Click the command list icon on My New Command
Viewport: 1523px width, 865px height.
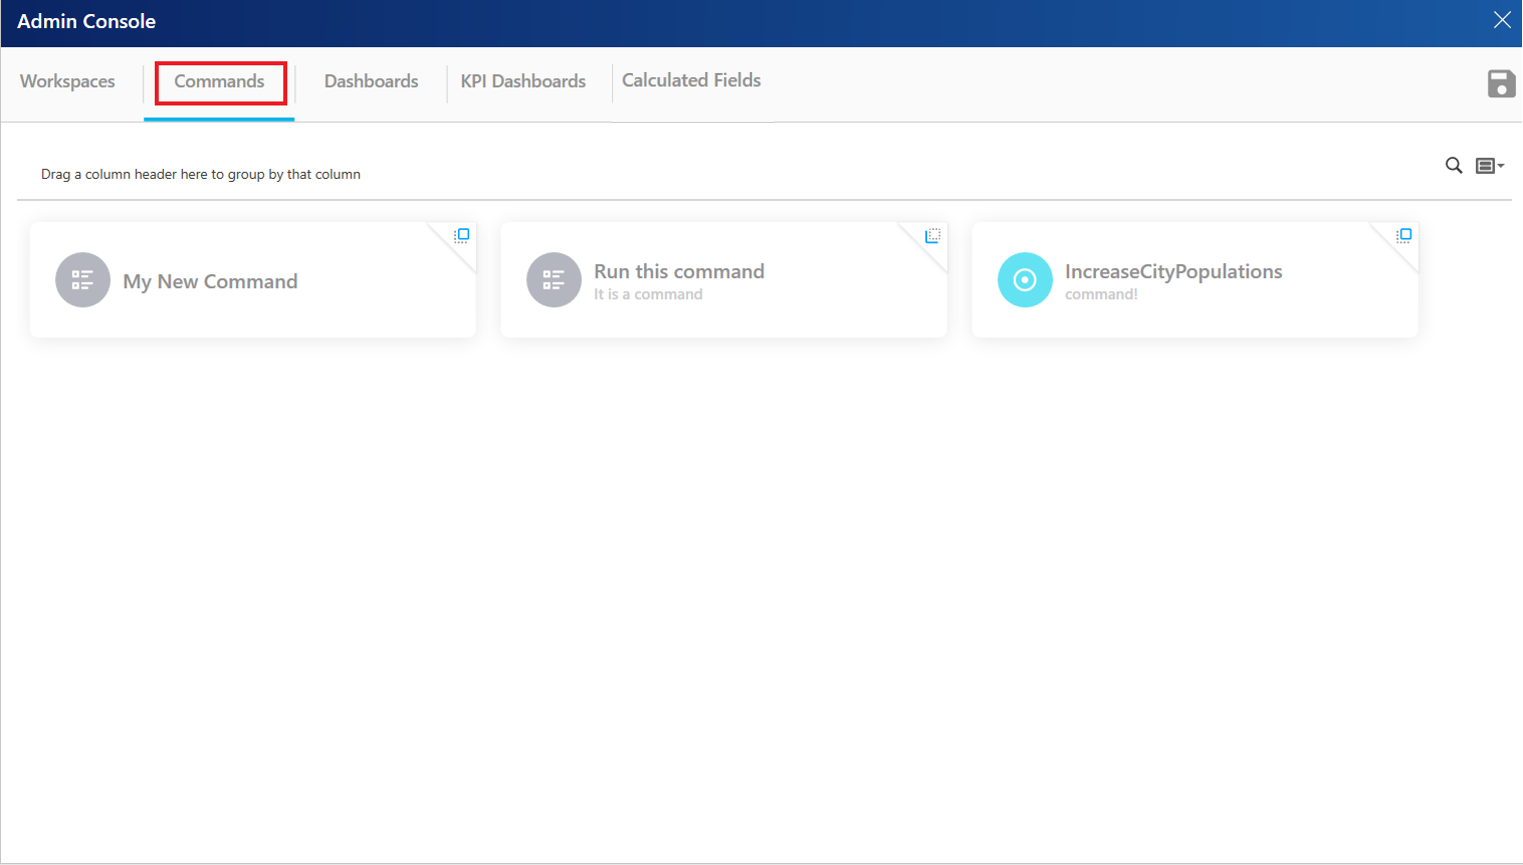[82, 280]
